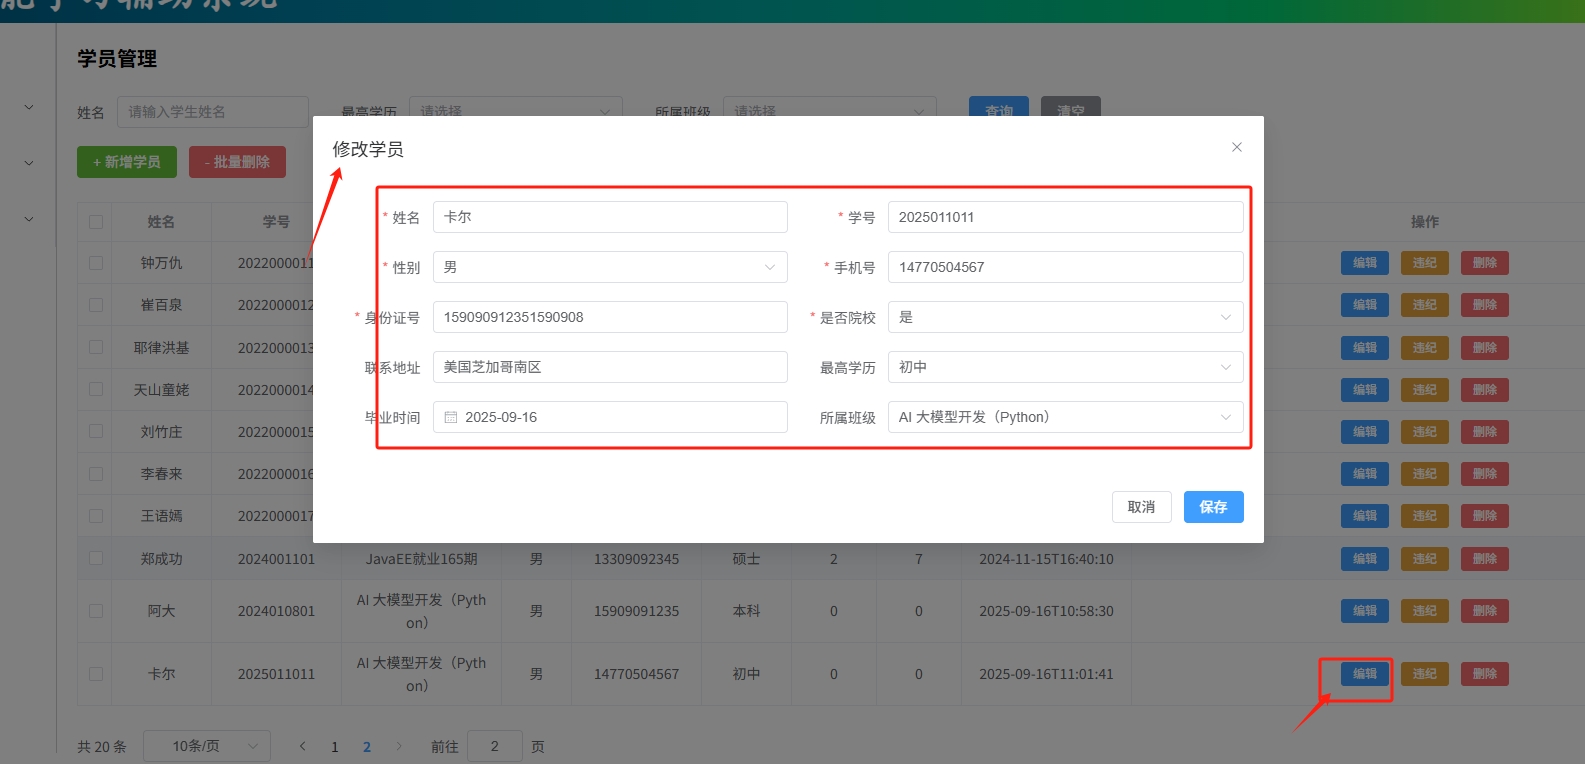This screenshot has height=764, width=1585.
Task: Click 违纪 button for 阿大 row
Action: (x=1424, y=611)
